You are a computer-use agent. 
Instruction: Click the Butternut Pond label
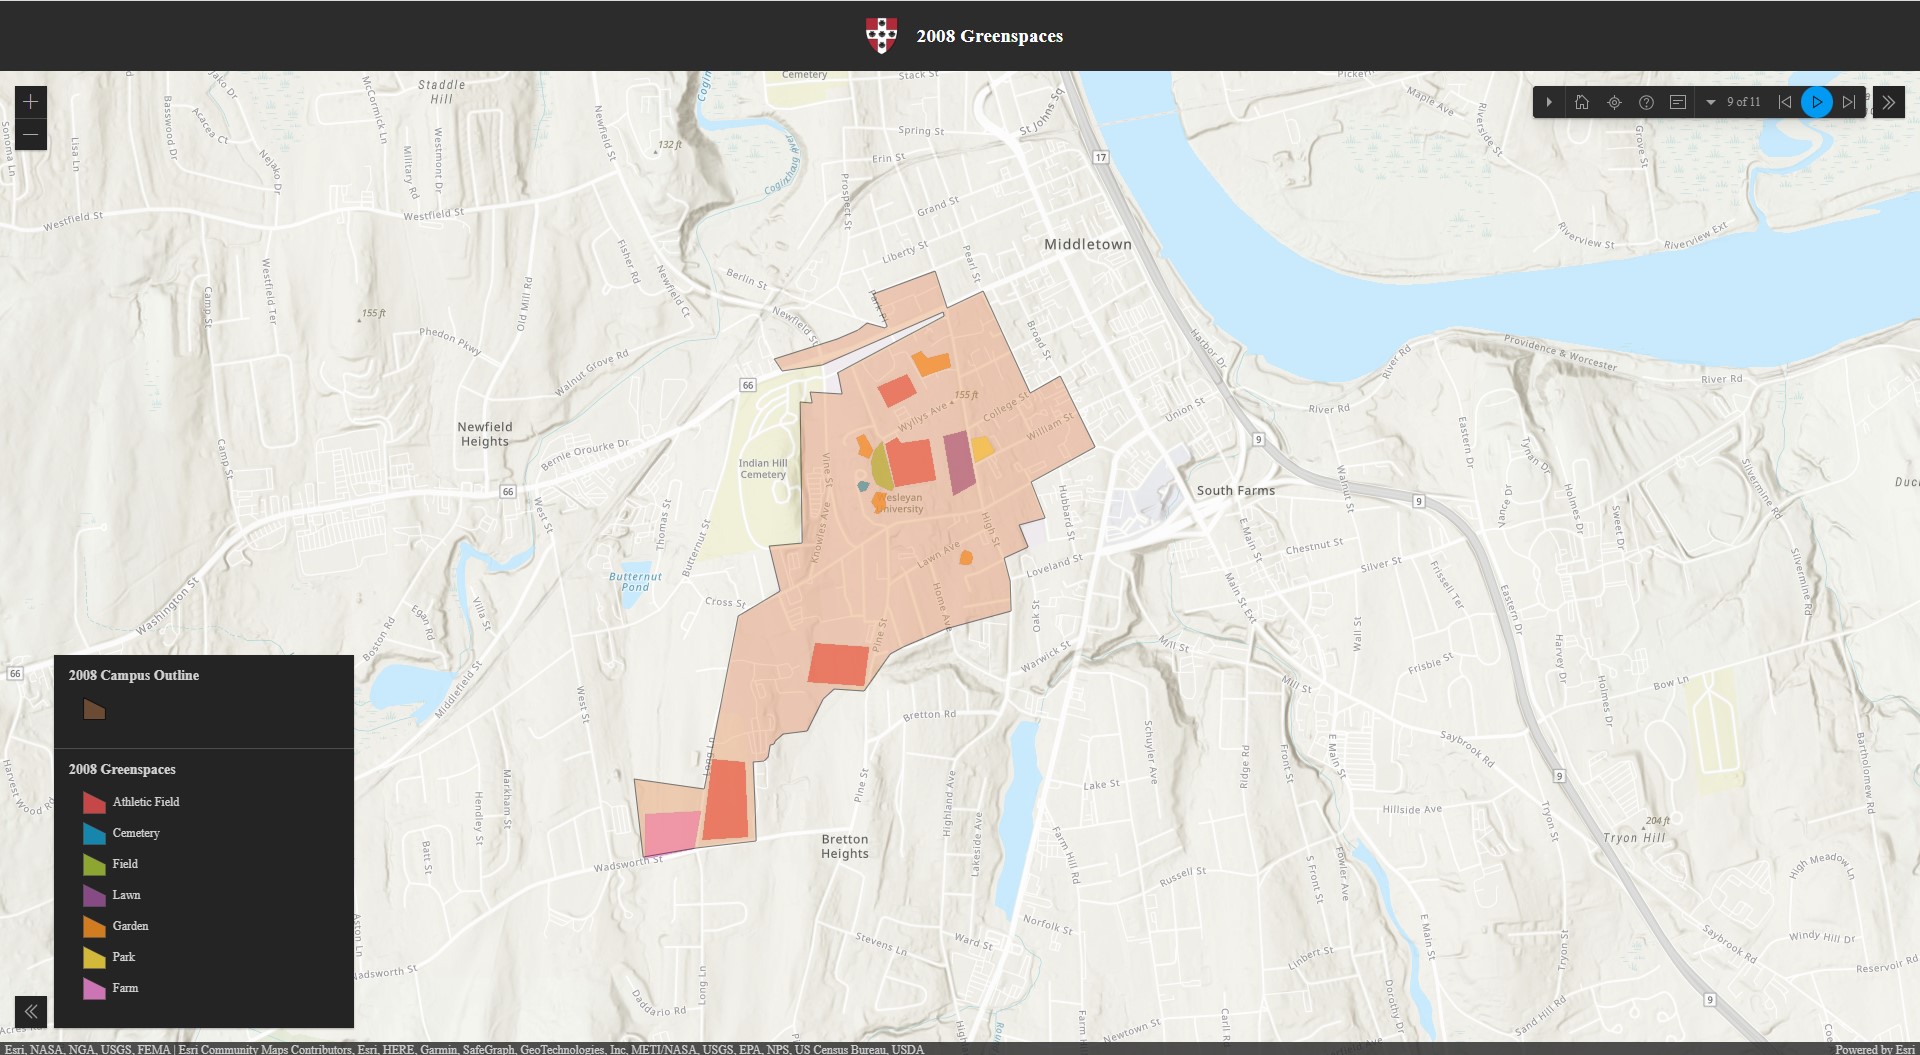tap(635, 582)
